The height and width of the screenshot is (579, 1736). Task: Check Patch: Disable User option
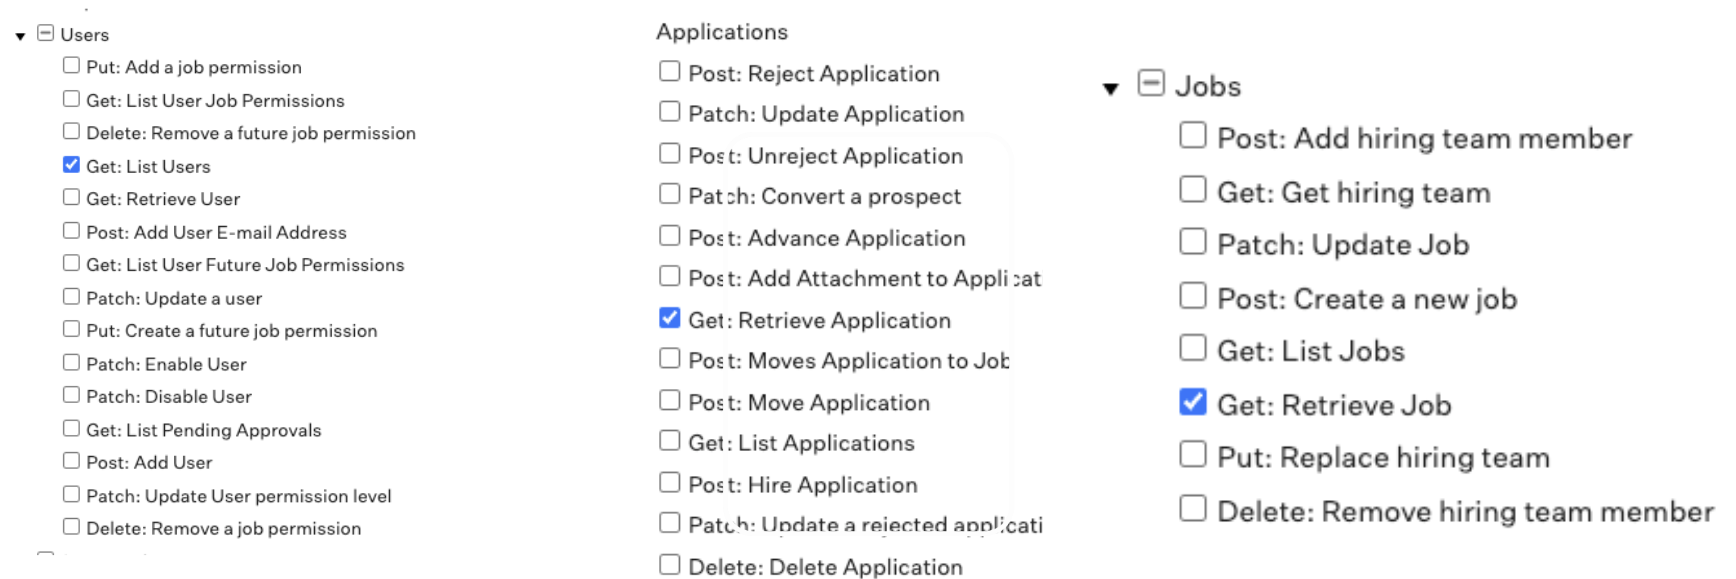[x=71, y=395]
